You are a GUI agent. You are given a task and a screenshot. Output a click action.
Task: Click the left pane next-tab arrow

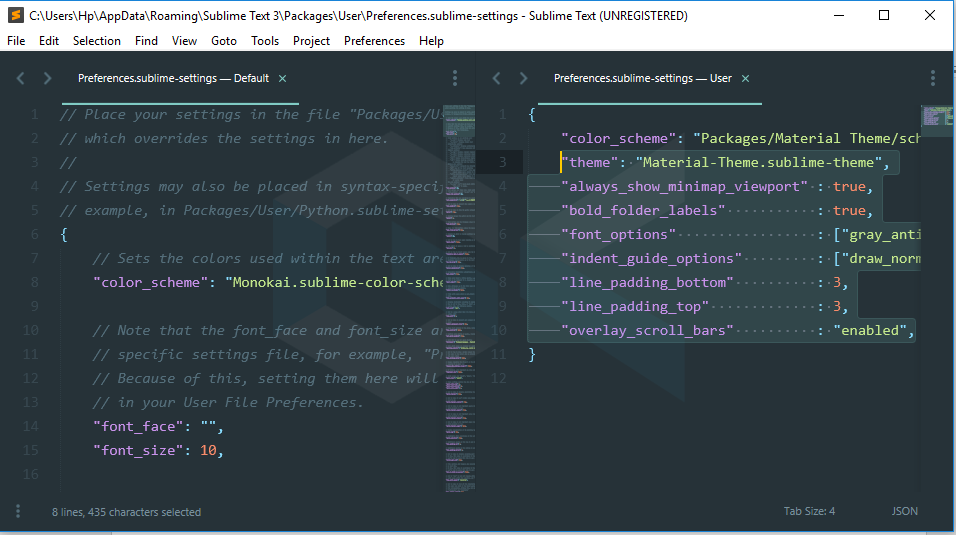pos(47,78)
